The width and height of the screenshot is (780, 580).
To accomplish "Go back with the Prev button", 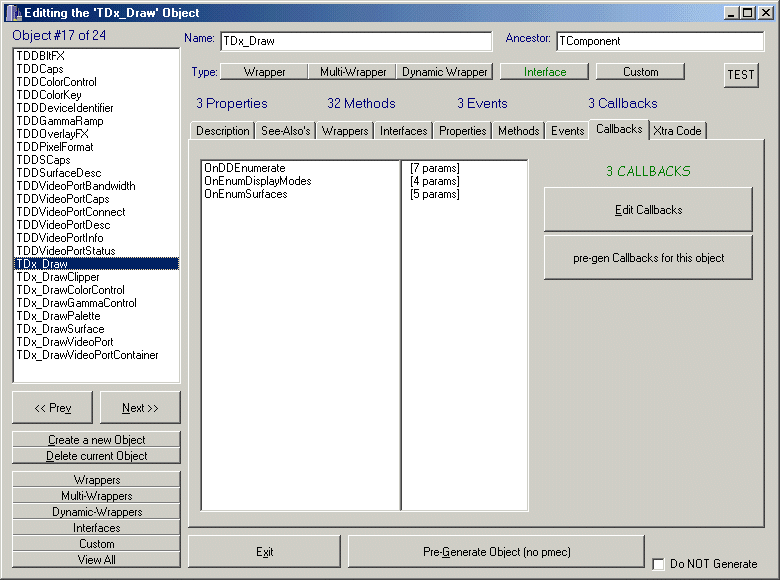I will (52, 408).
